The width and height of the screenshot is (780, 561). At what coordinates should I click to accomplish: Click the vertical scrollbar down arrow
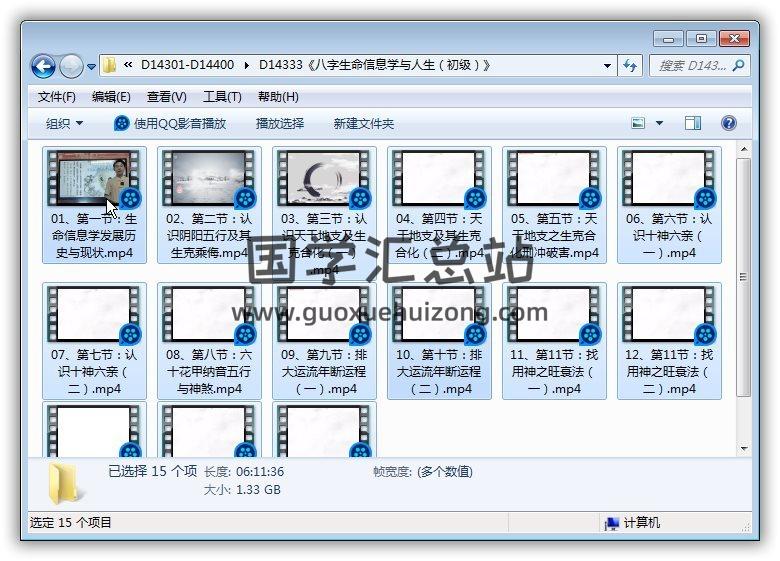[743, 449]
